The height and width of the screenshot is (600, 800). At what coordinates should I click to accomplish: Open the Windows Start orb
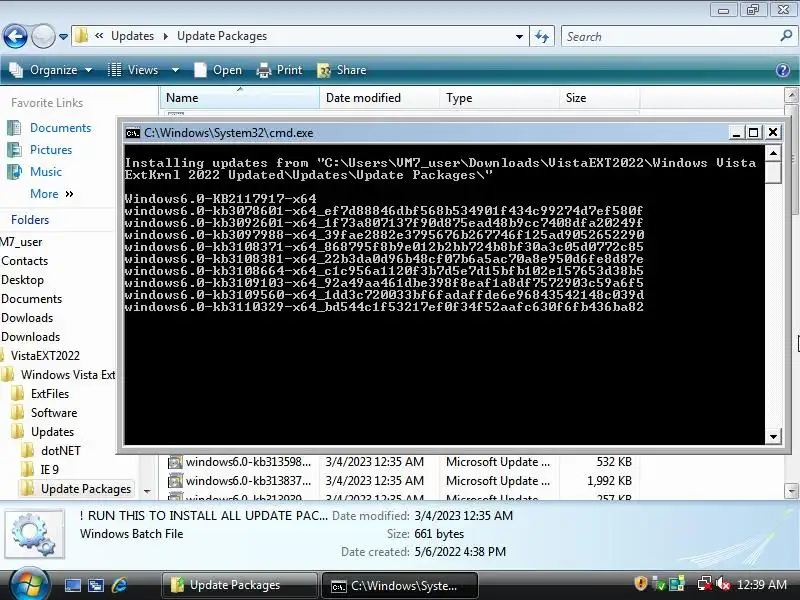(29, 584)
